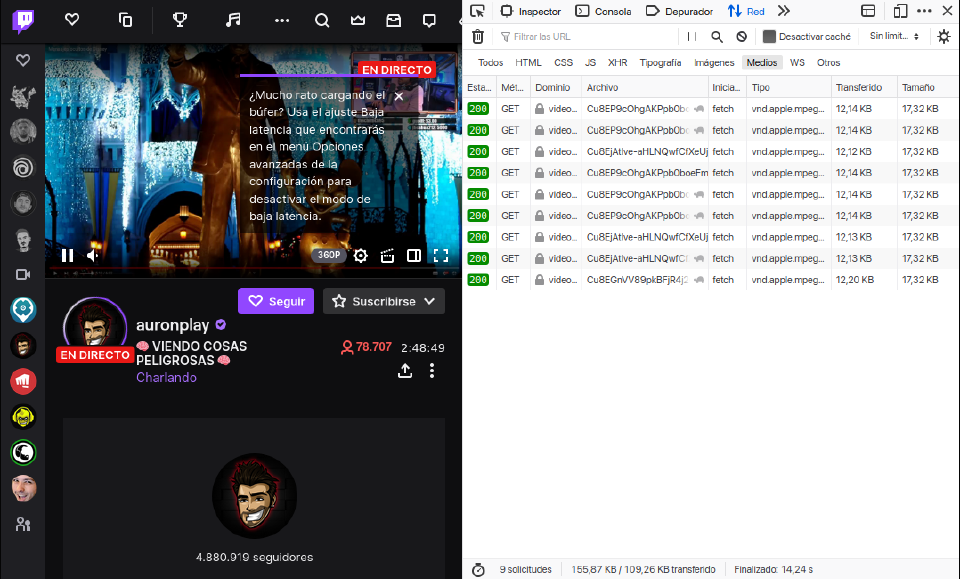Mute the stream volume
The height and width of the screenshot is (579, 960).
93,255
